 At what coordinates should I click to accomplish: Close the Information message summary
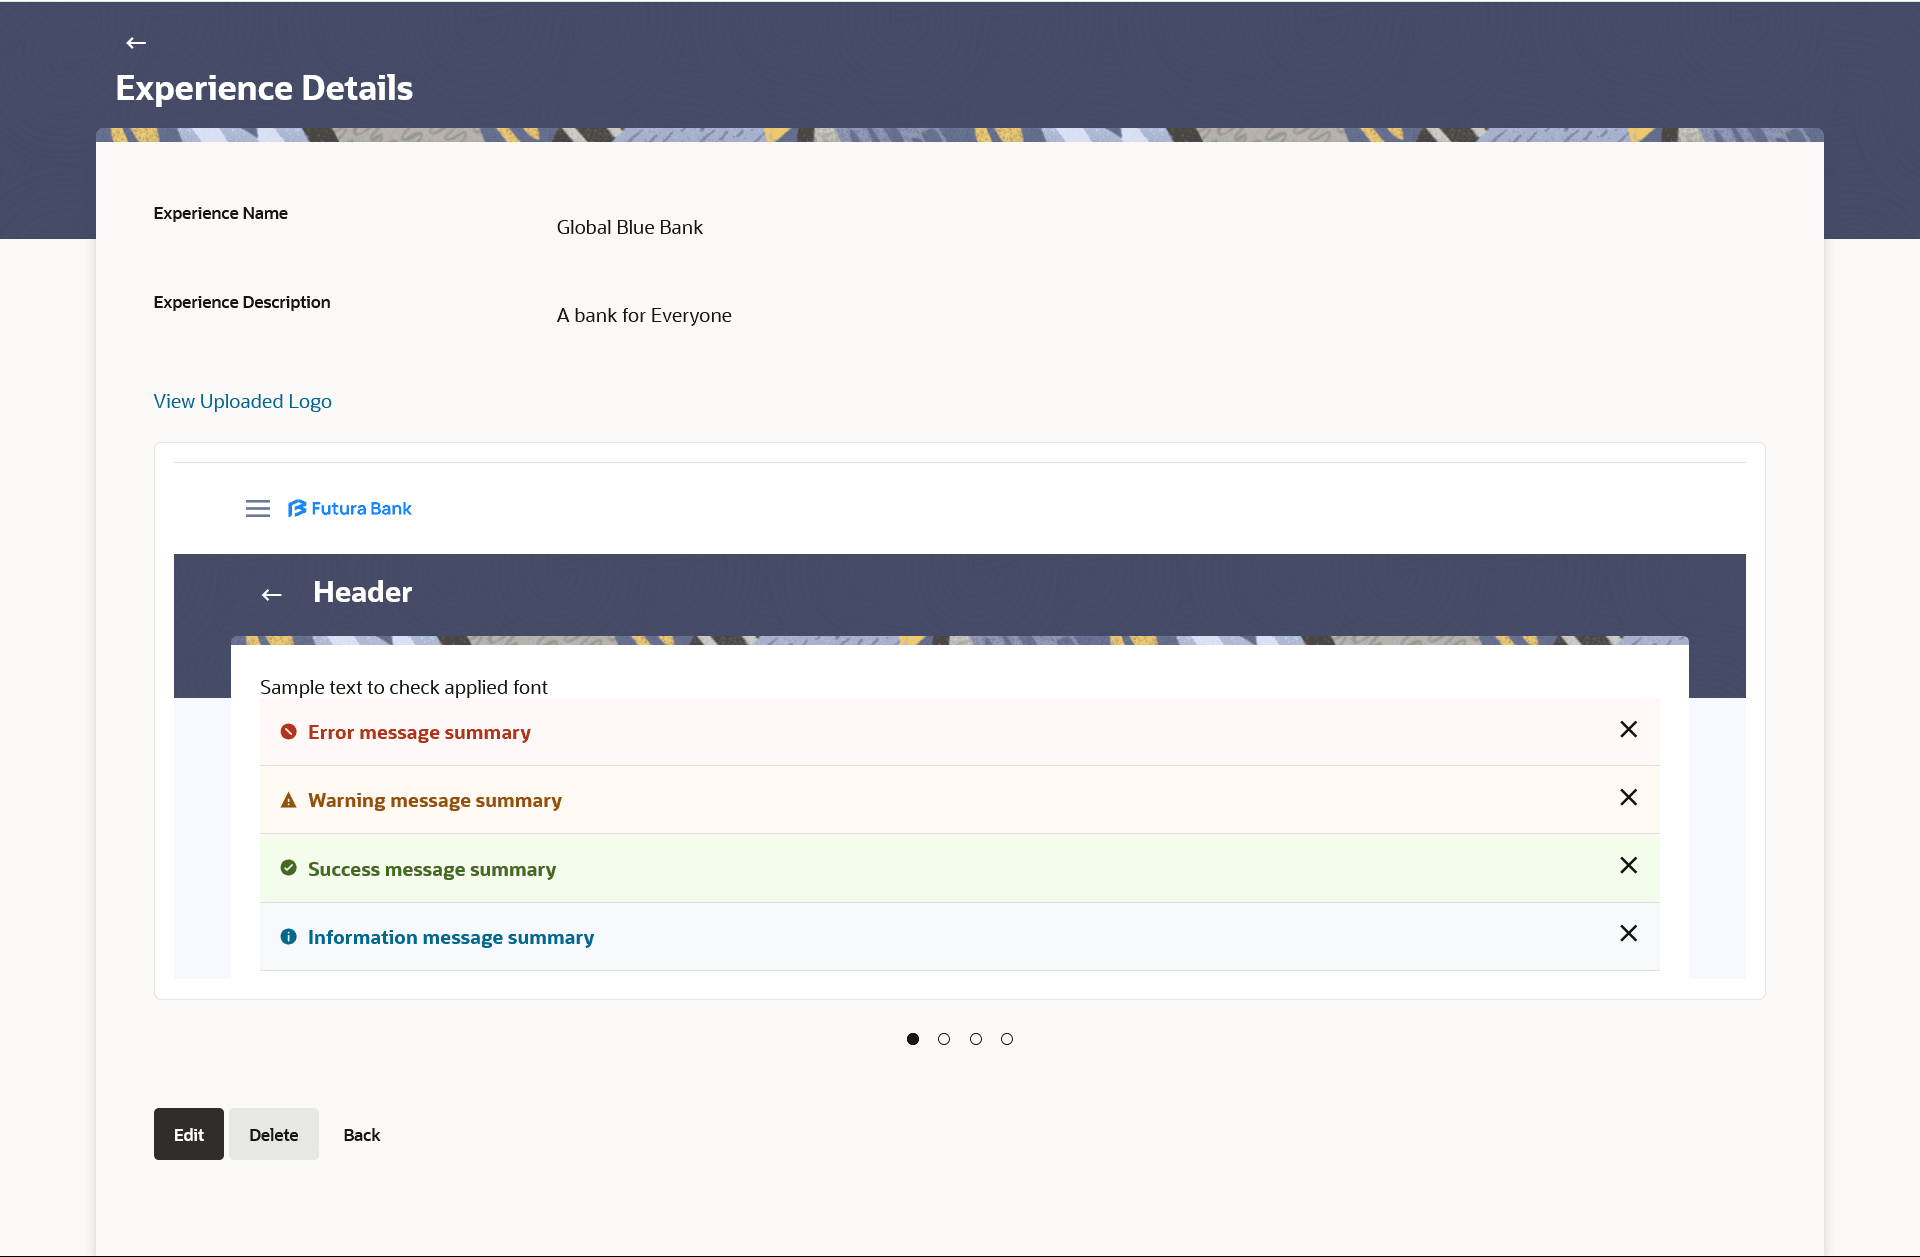coord(1628,934)
